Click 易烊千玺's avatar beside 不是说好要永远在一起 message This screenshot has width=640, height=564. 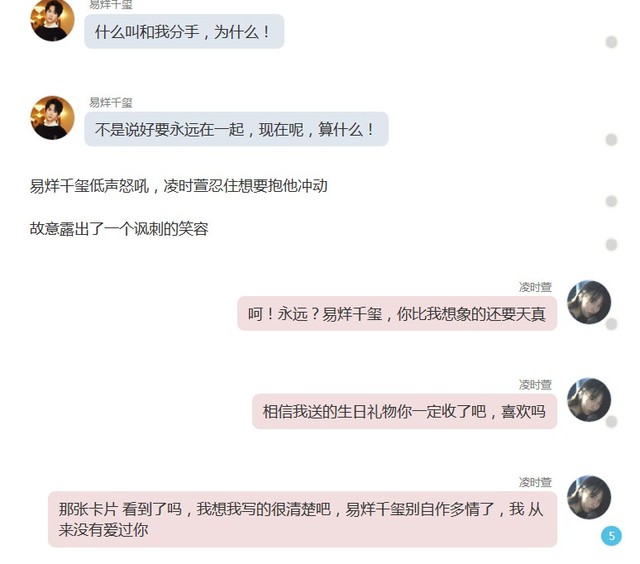(53, 118)
